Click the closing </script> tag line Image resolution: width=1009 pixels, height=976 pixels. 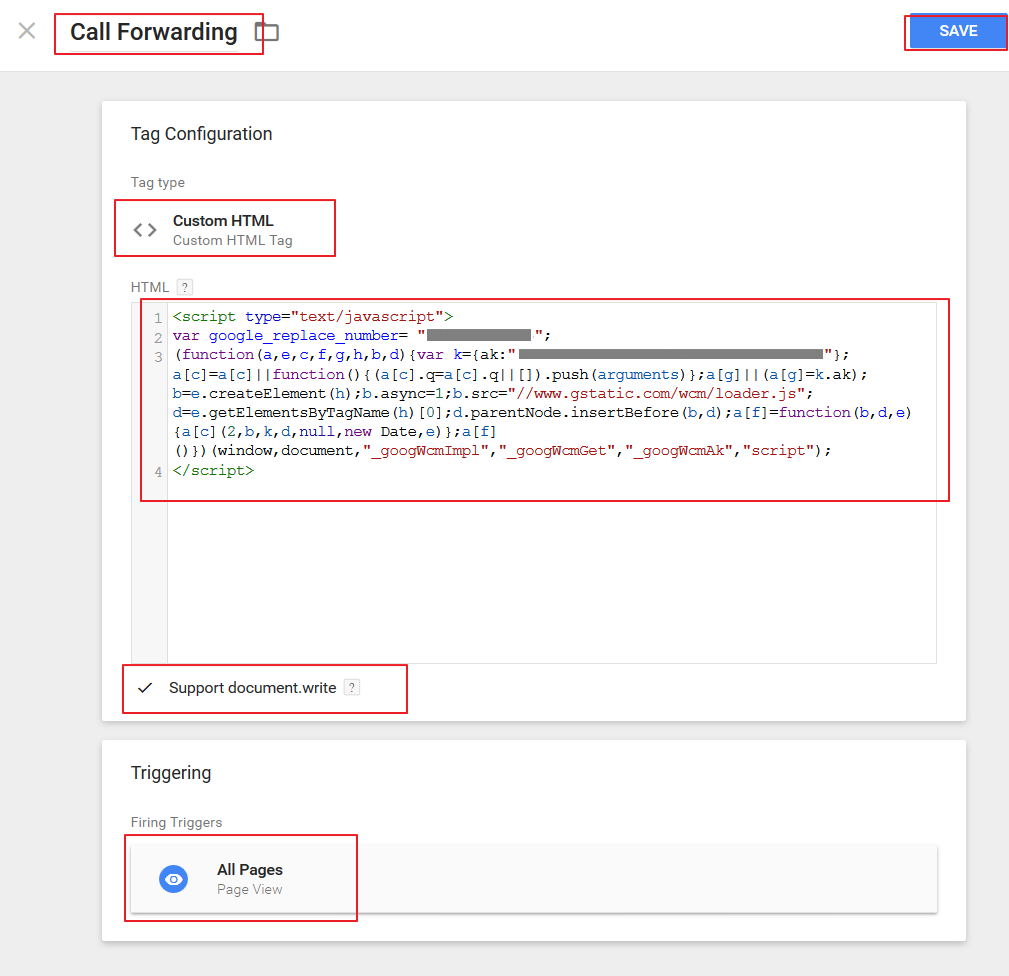[213, 470]
